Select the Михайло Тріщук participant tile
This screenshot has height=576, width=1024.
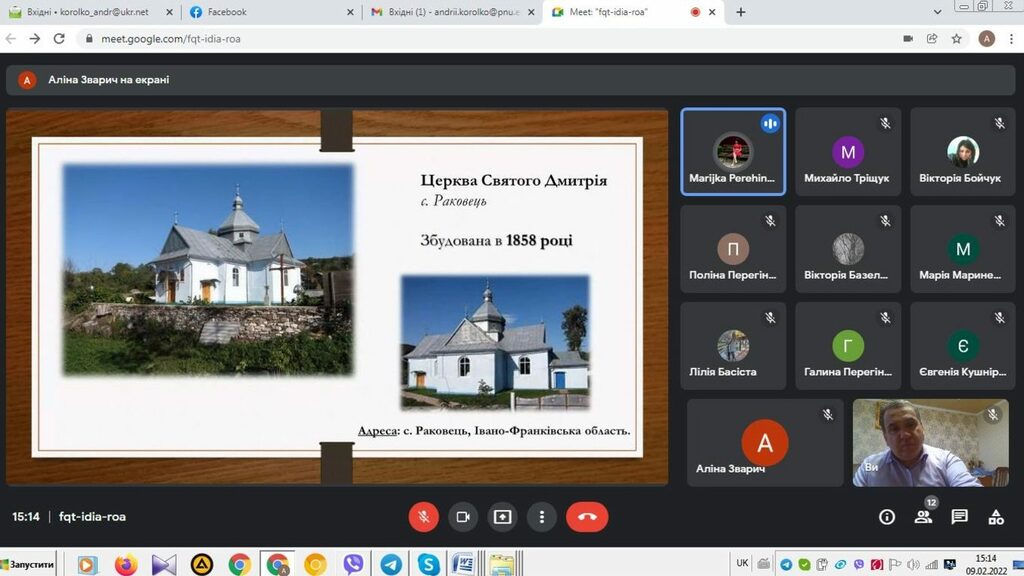pyautogui.click(x=848, y=152)
